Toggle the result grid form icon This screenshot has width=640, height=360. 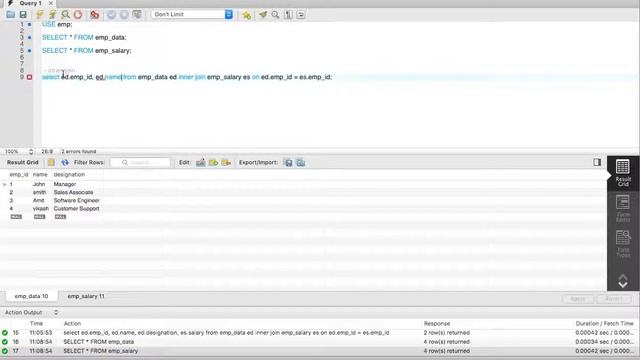click(51, 162)
